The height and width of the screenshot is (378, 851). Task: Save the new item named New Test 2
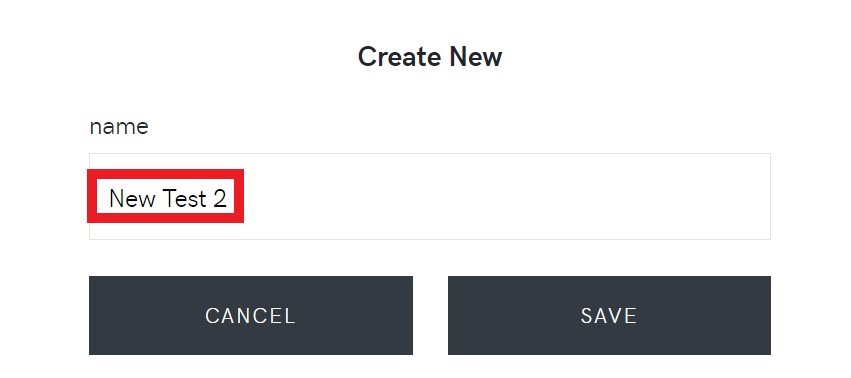(609, 316)
